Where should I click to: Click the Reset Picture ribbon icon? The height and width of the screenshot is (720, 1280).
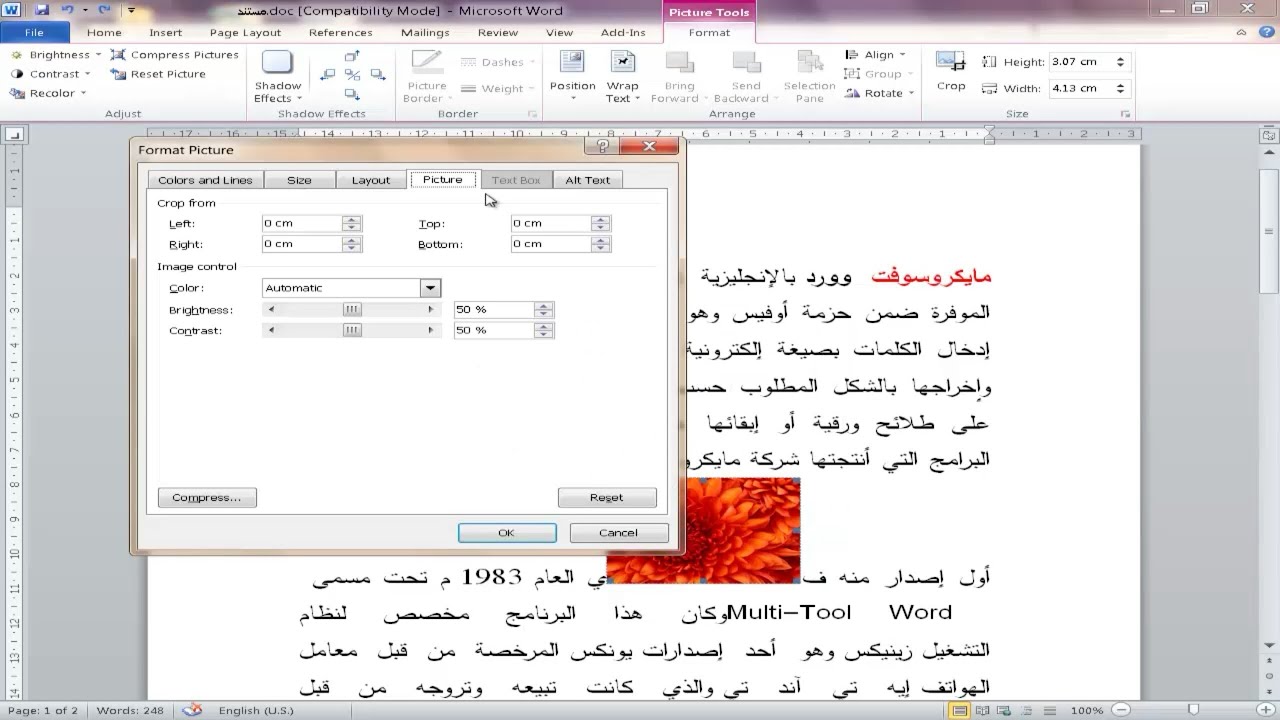tap(118, 74)
